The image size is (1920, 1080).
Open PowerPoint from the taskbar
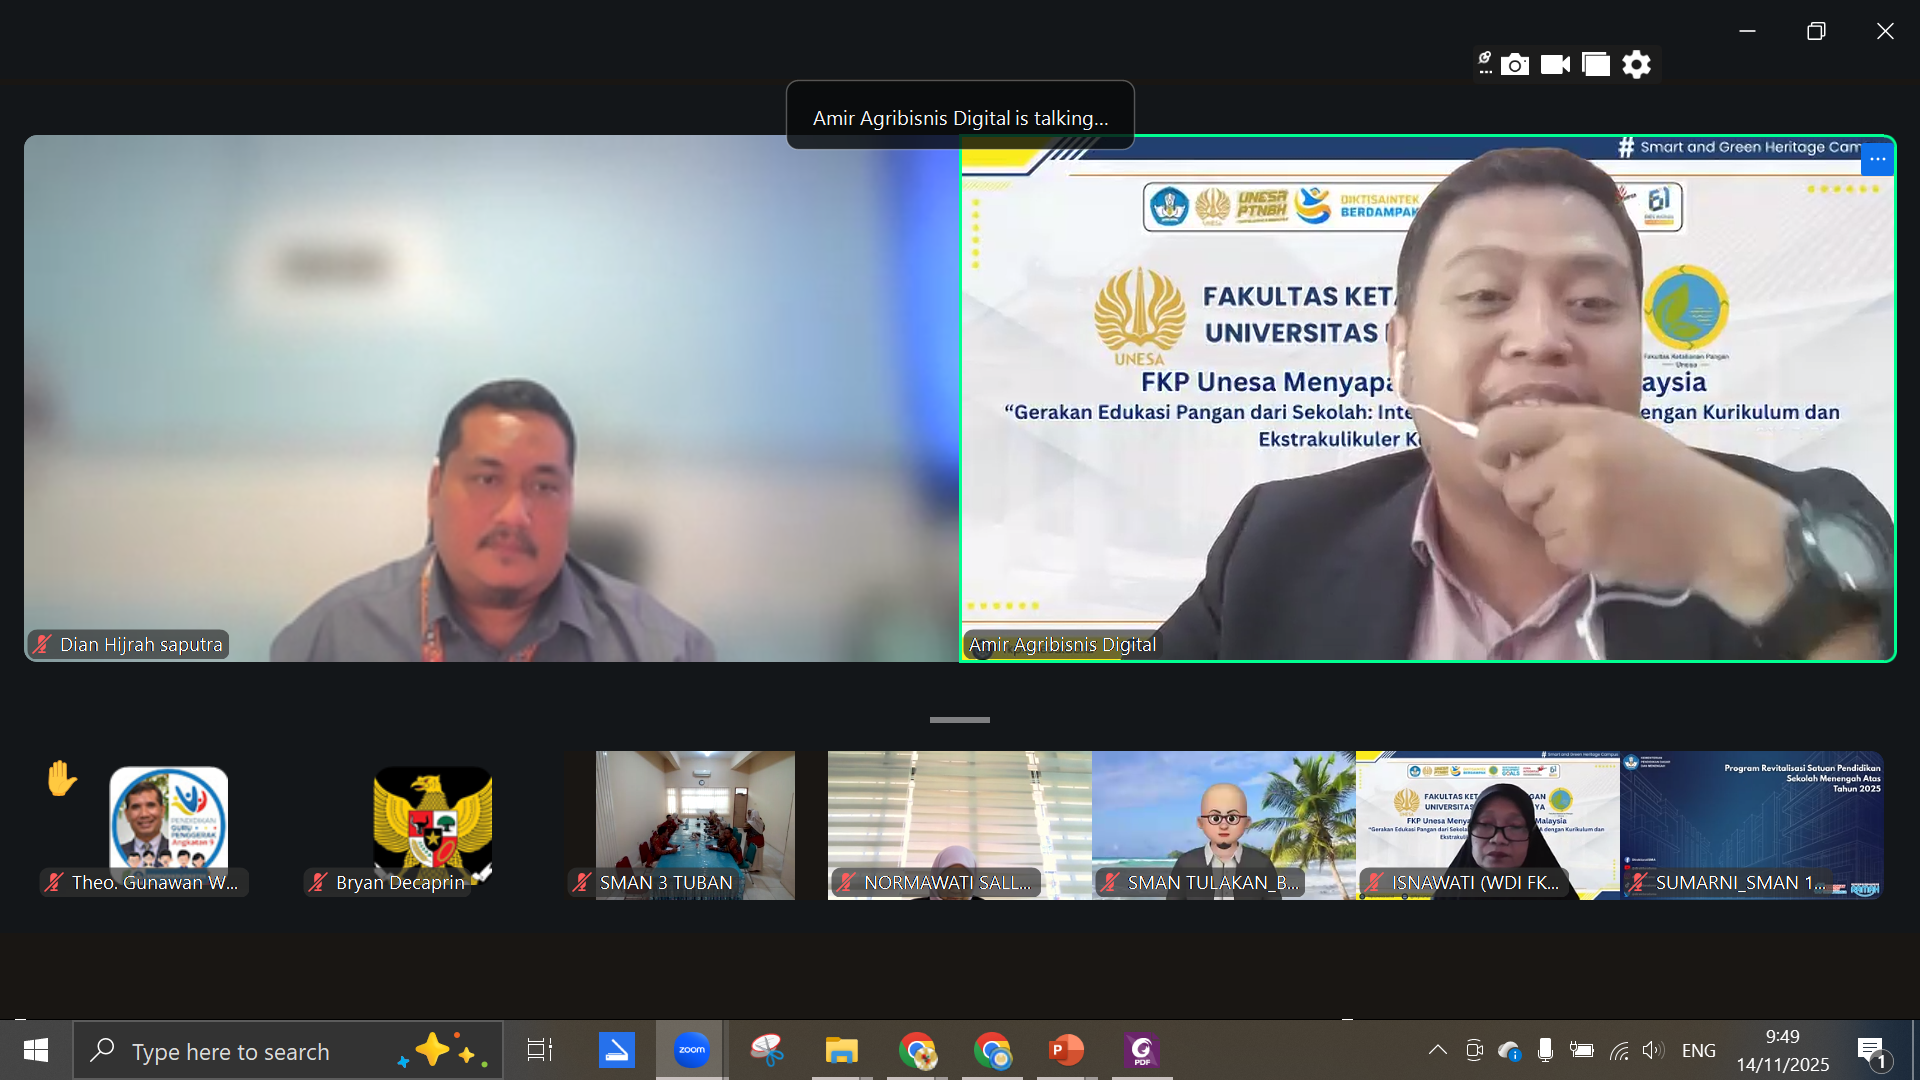1066,1050
